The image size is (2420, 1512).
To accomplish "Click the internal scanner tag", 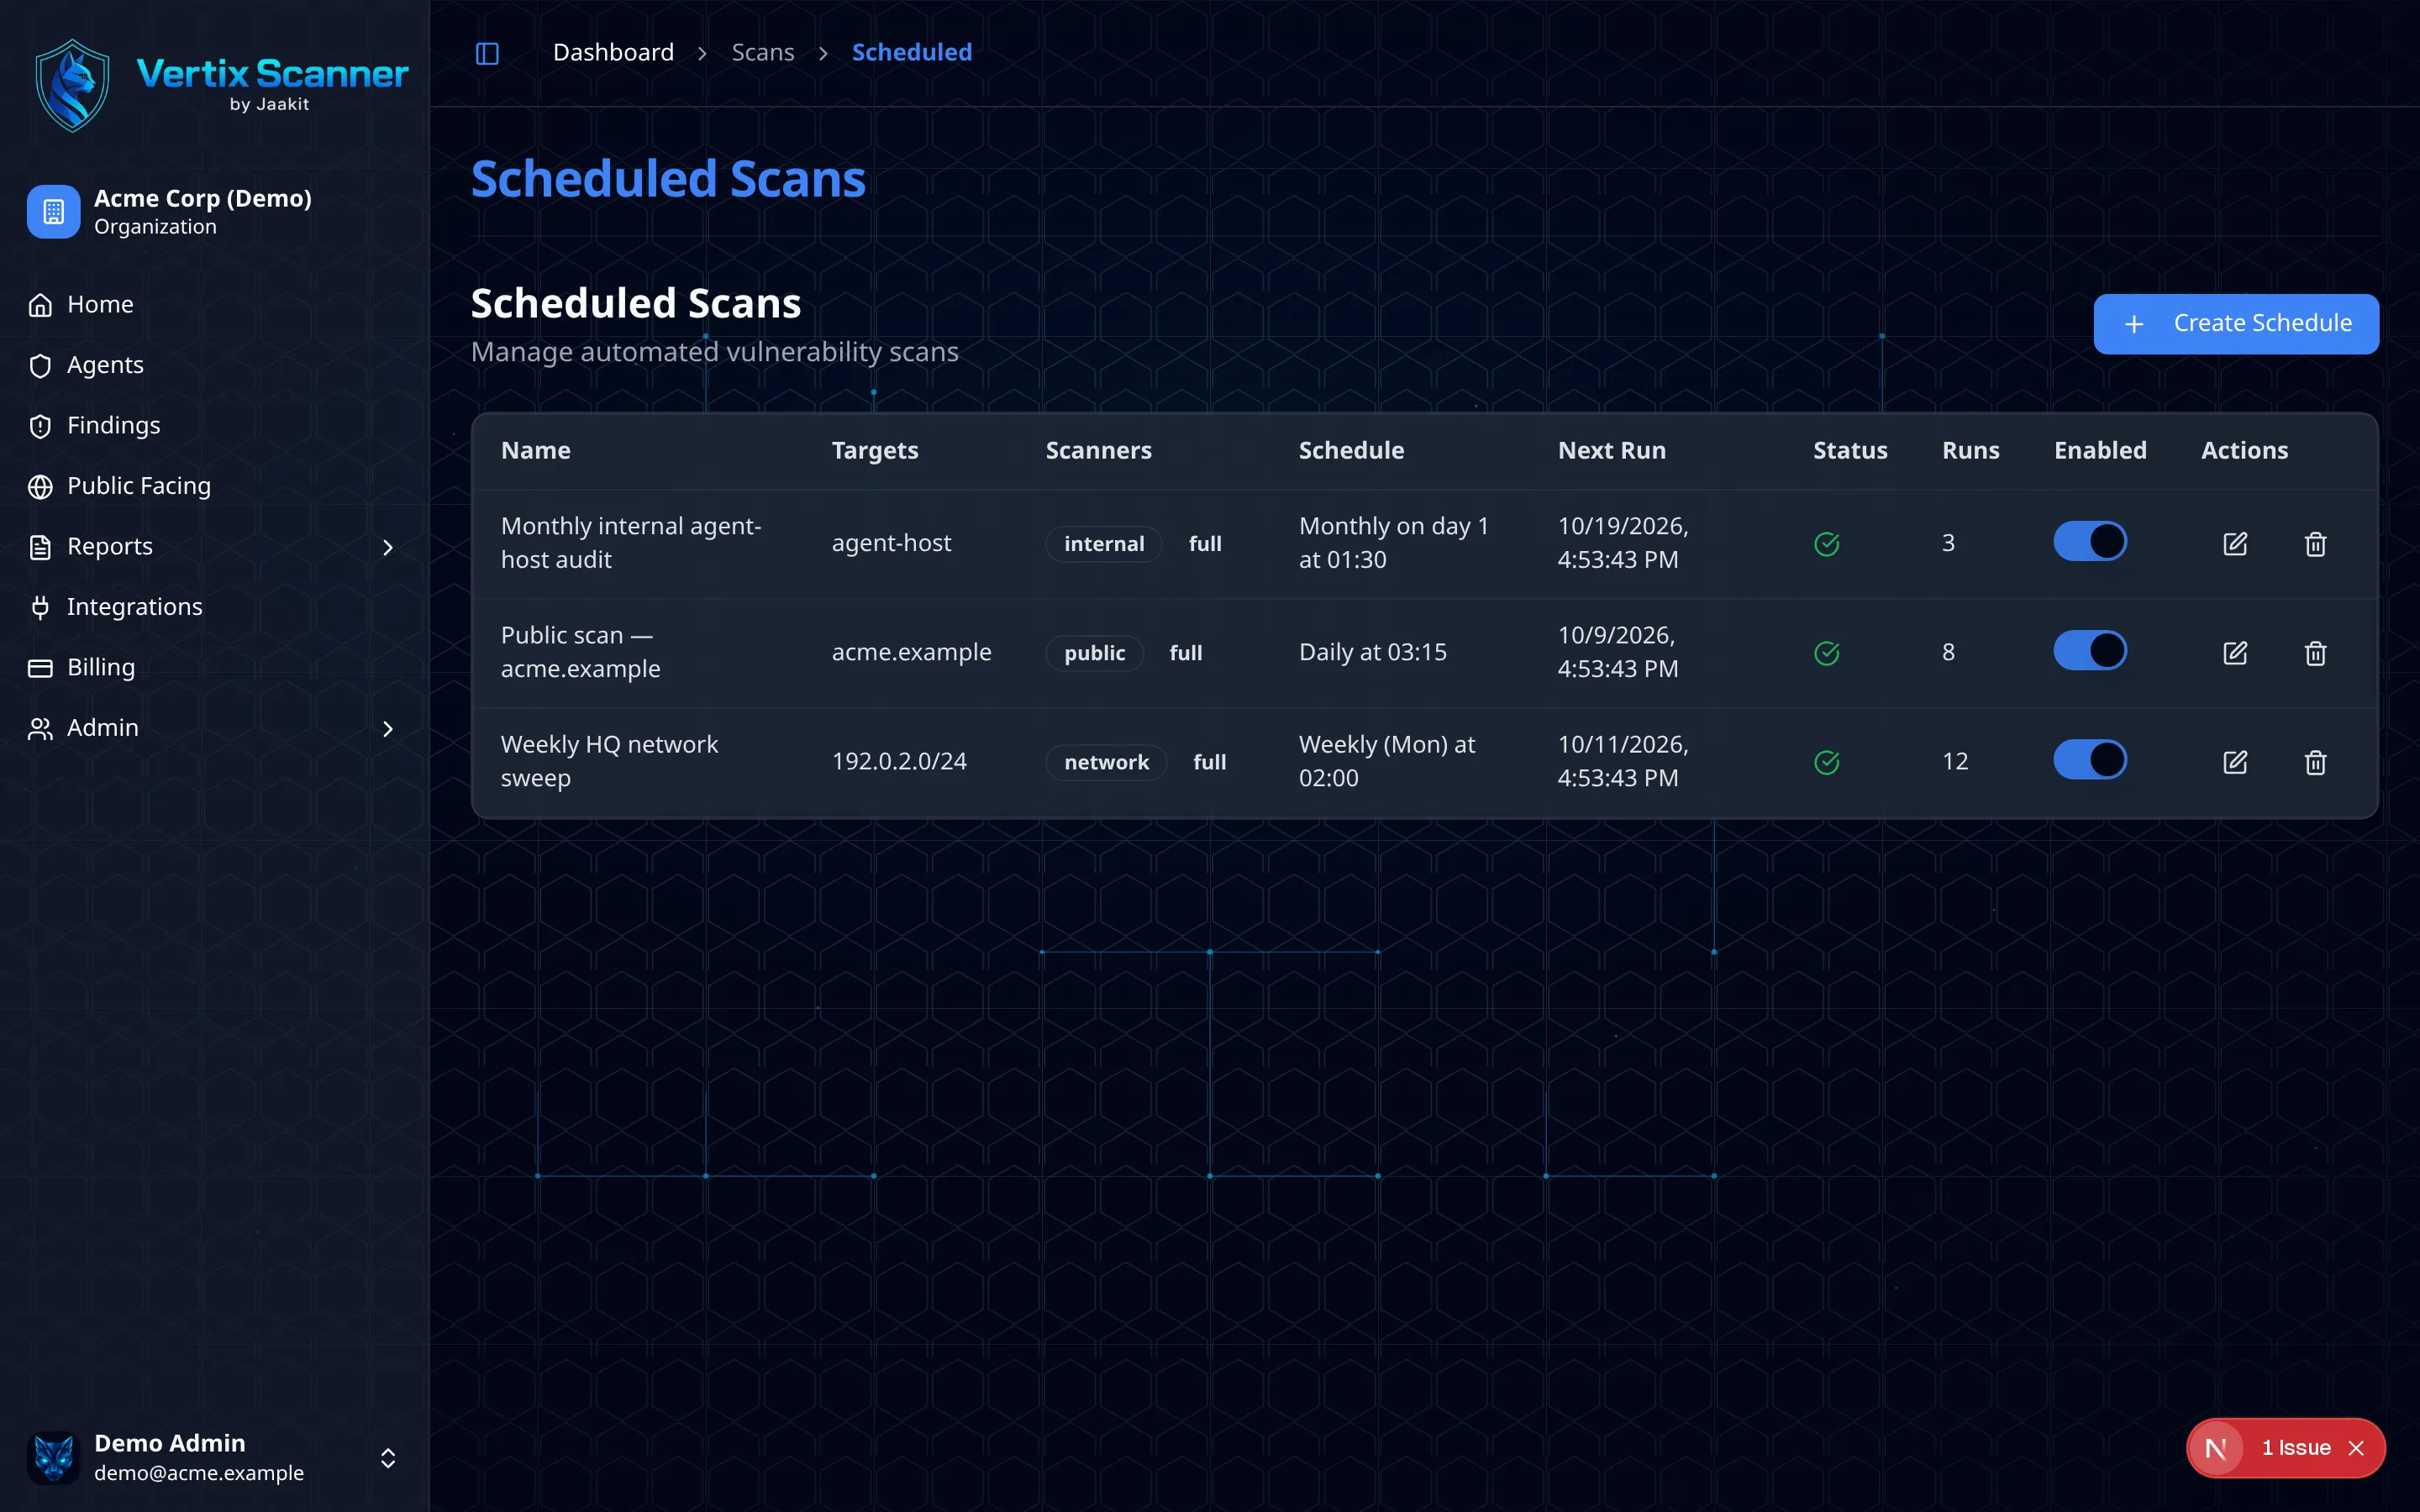I will 1104,543.
